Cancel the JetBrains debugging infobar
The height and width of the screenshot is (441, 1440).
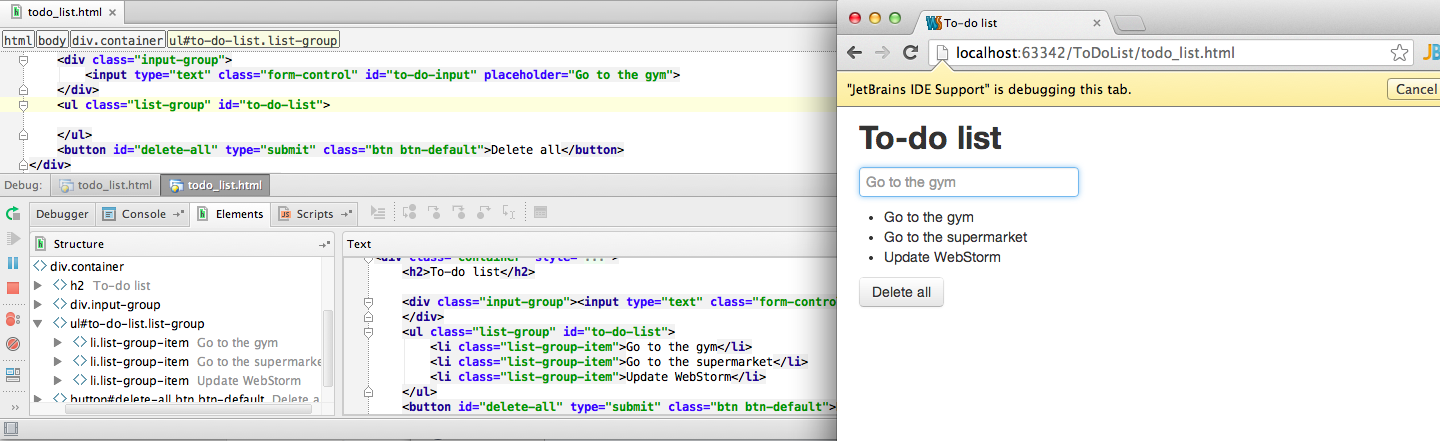click(x=1415, y=89)
